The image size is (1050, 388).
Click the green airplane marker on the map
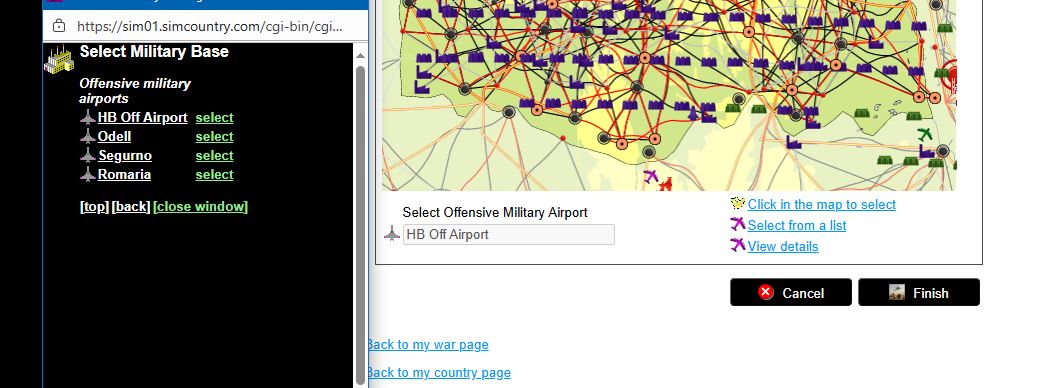click(925, 134)
